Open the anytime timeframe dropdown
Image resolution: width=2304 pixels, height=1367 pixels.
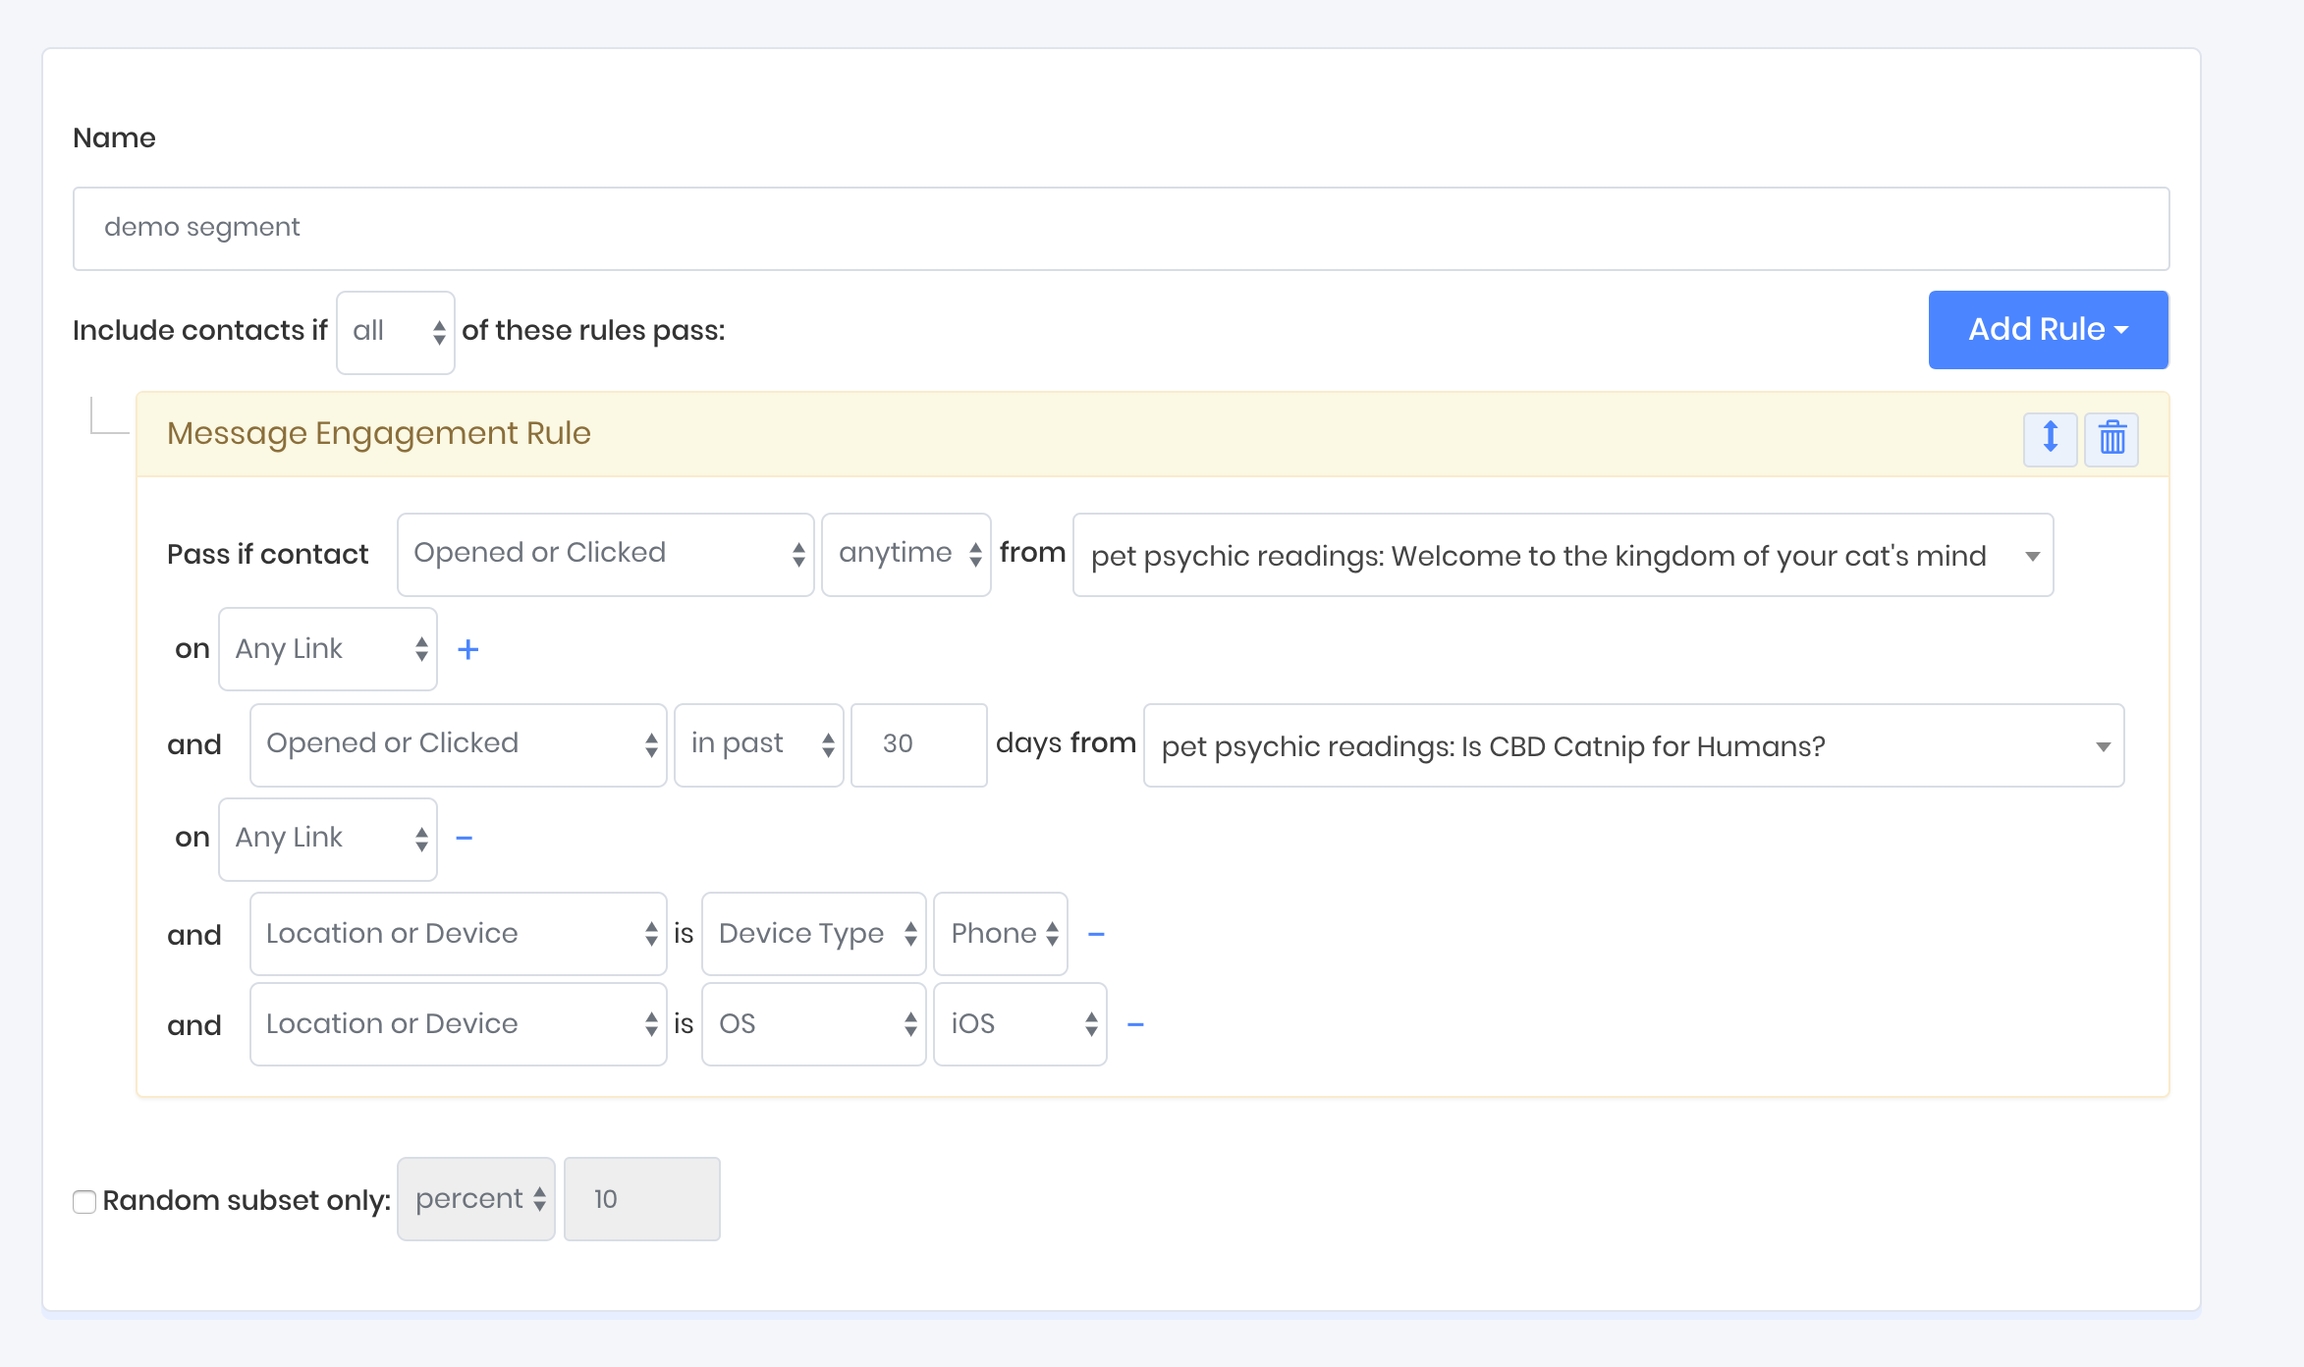[x=906, y=554]
